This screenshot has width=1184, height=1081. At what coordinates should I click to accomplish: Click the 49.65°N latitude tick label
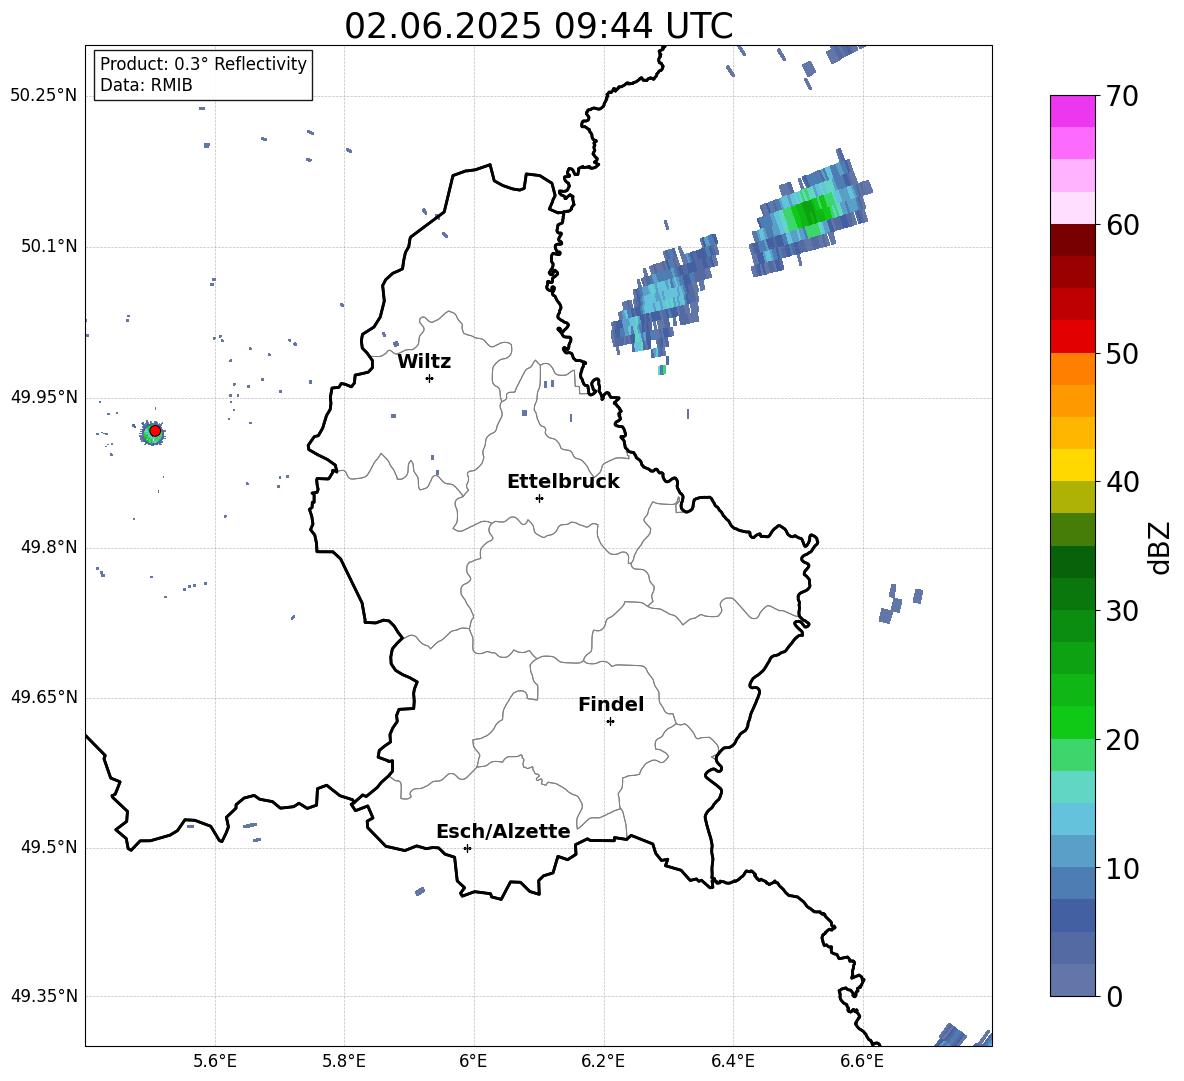click(44, 696)
